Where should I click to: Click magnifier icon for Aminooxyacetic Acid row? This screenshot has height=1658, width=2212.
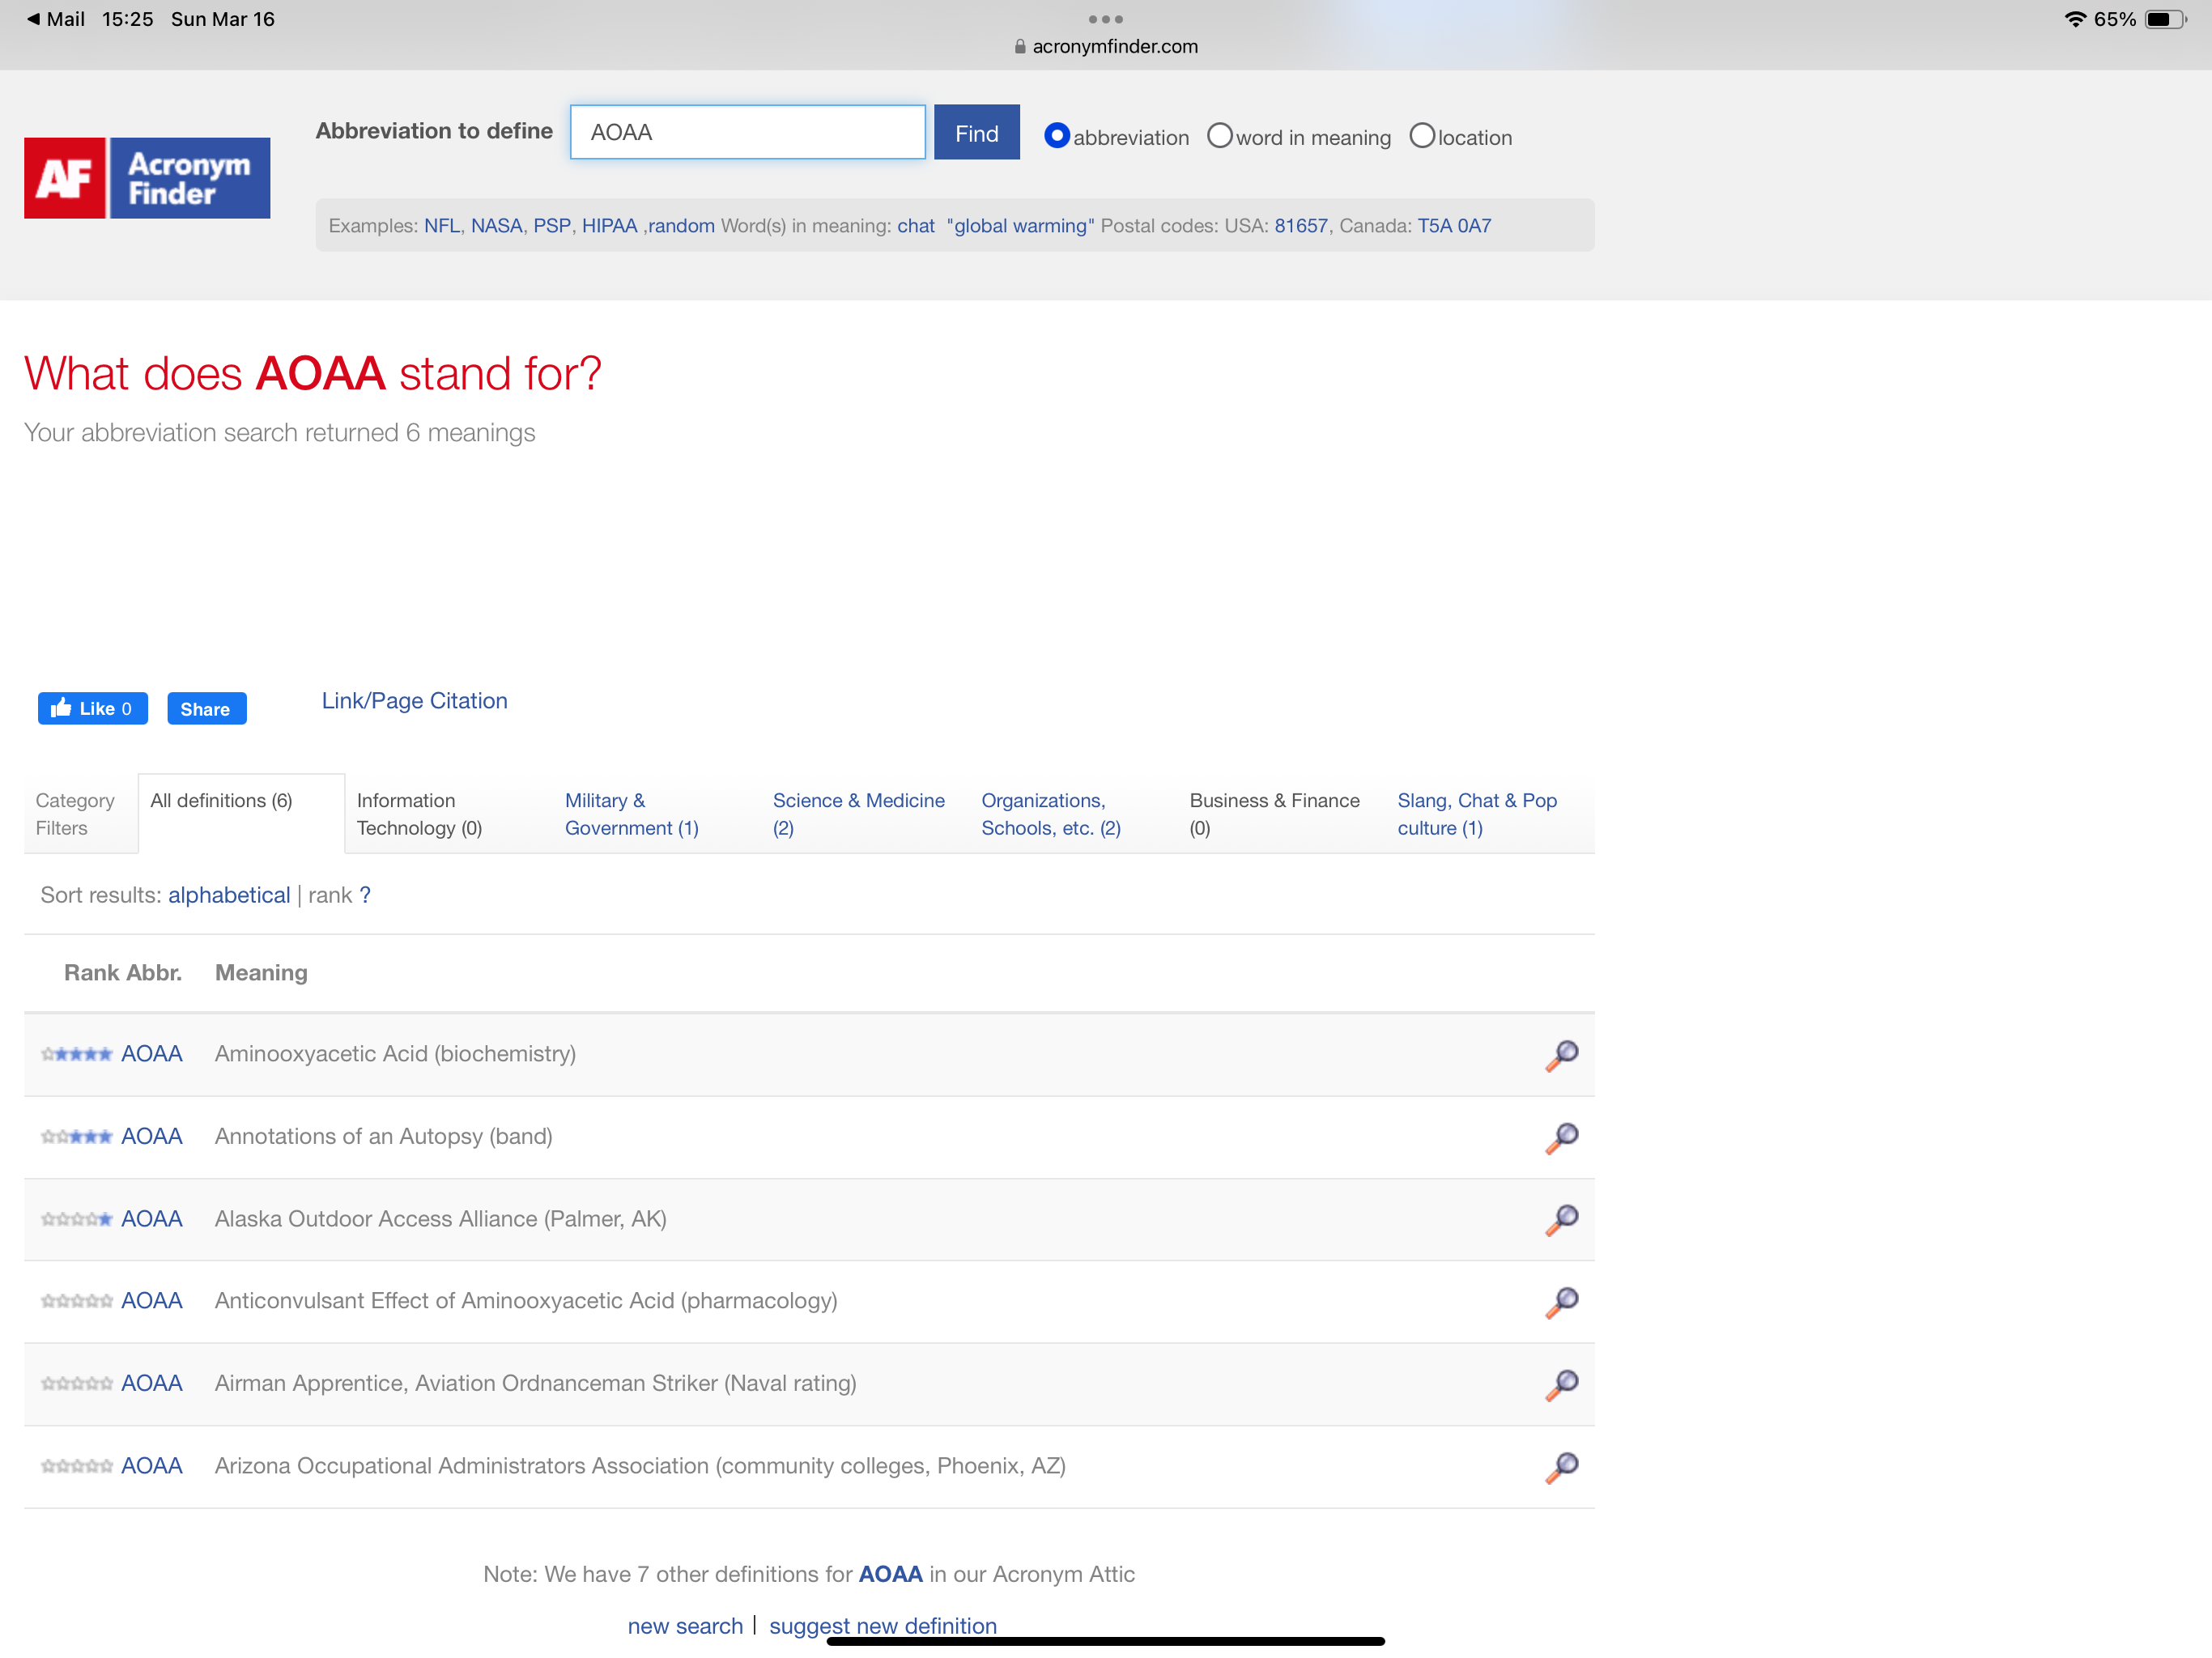pos(1561,1054)
